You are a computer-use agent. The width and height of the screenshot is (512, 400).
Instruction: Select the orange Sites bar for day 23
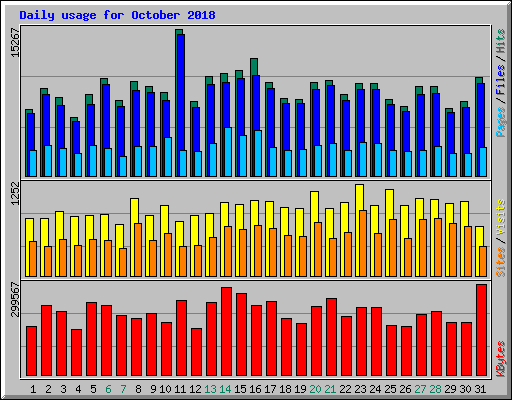click(363, 243)
